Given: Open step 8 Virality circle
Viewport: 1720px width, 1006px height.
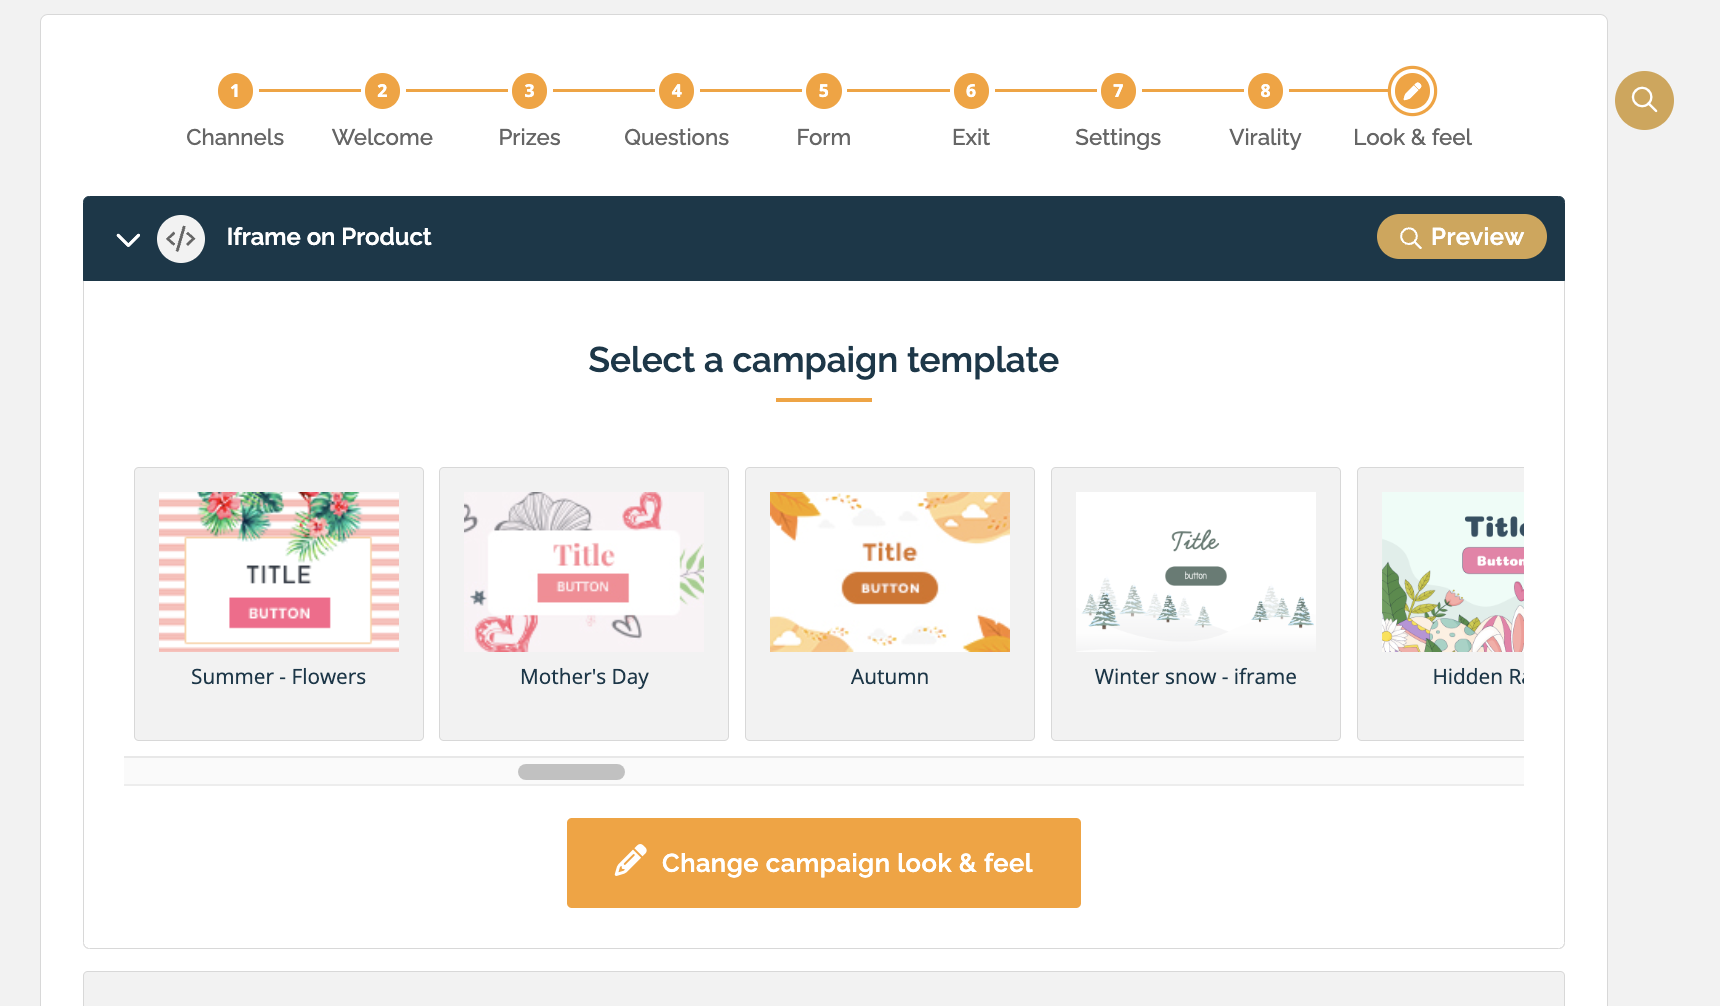Looking at the screenshot, I should [1265, 91].
